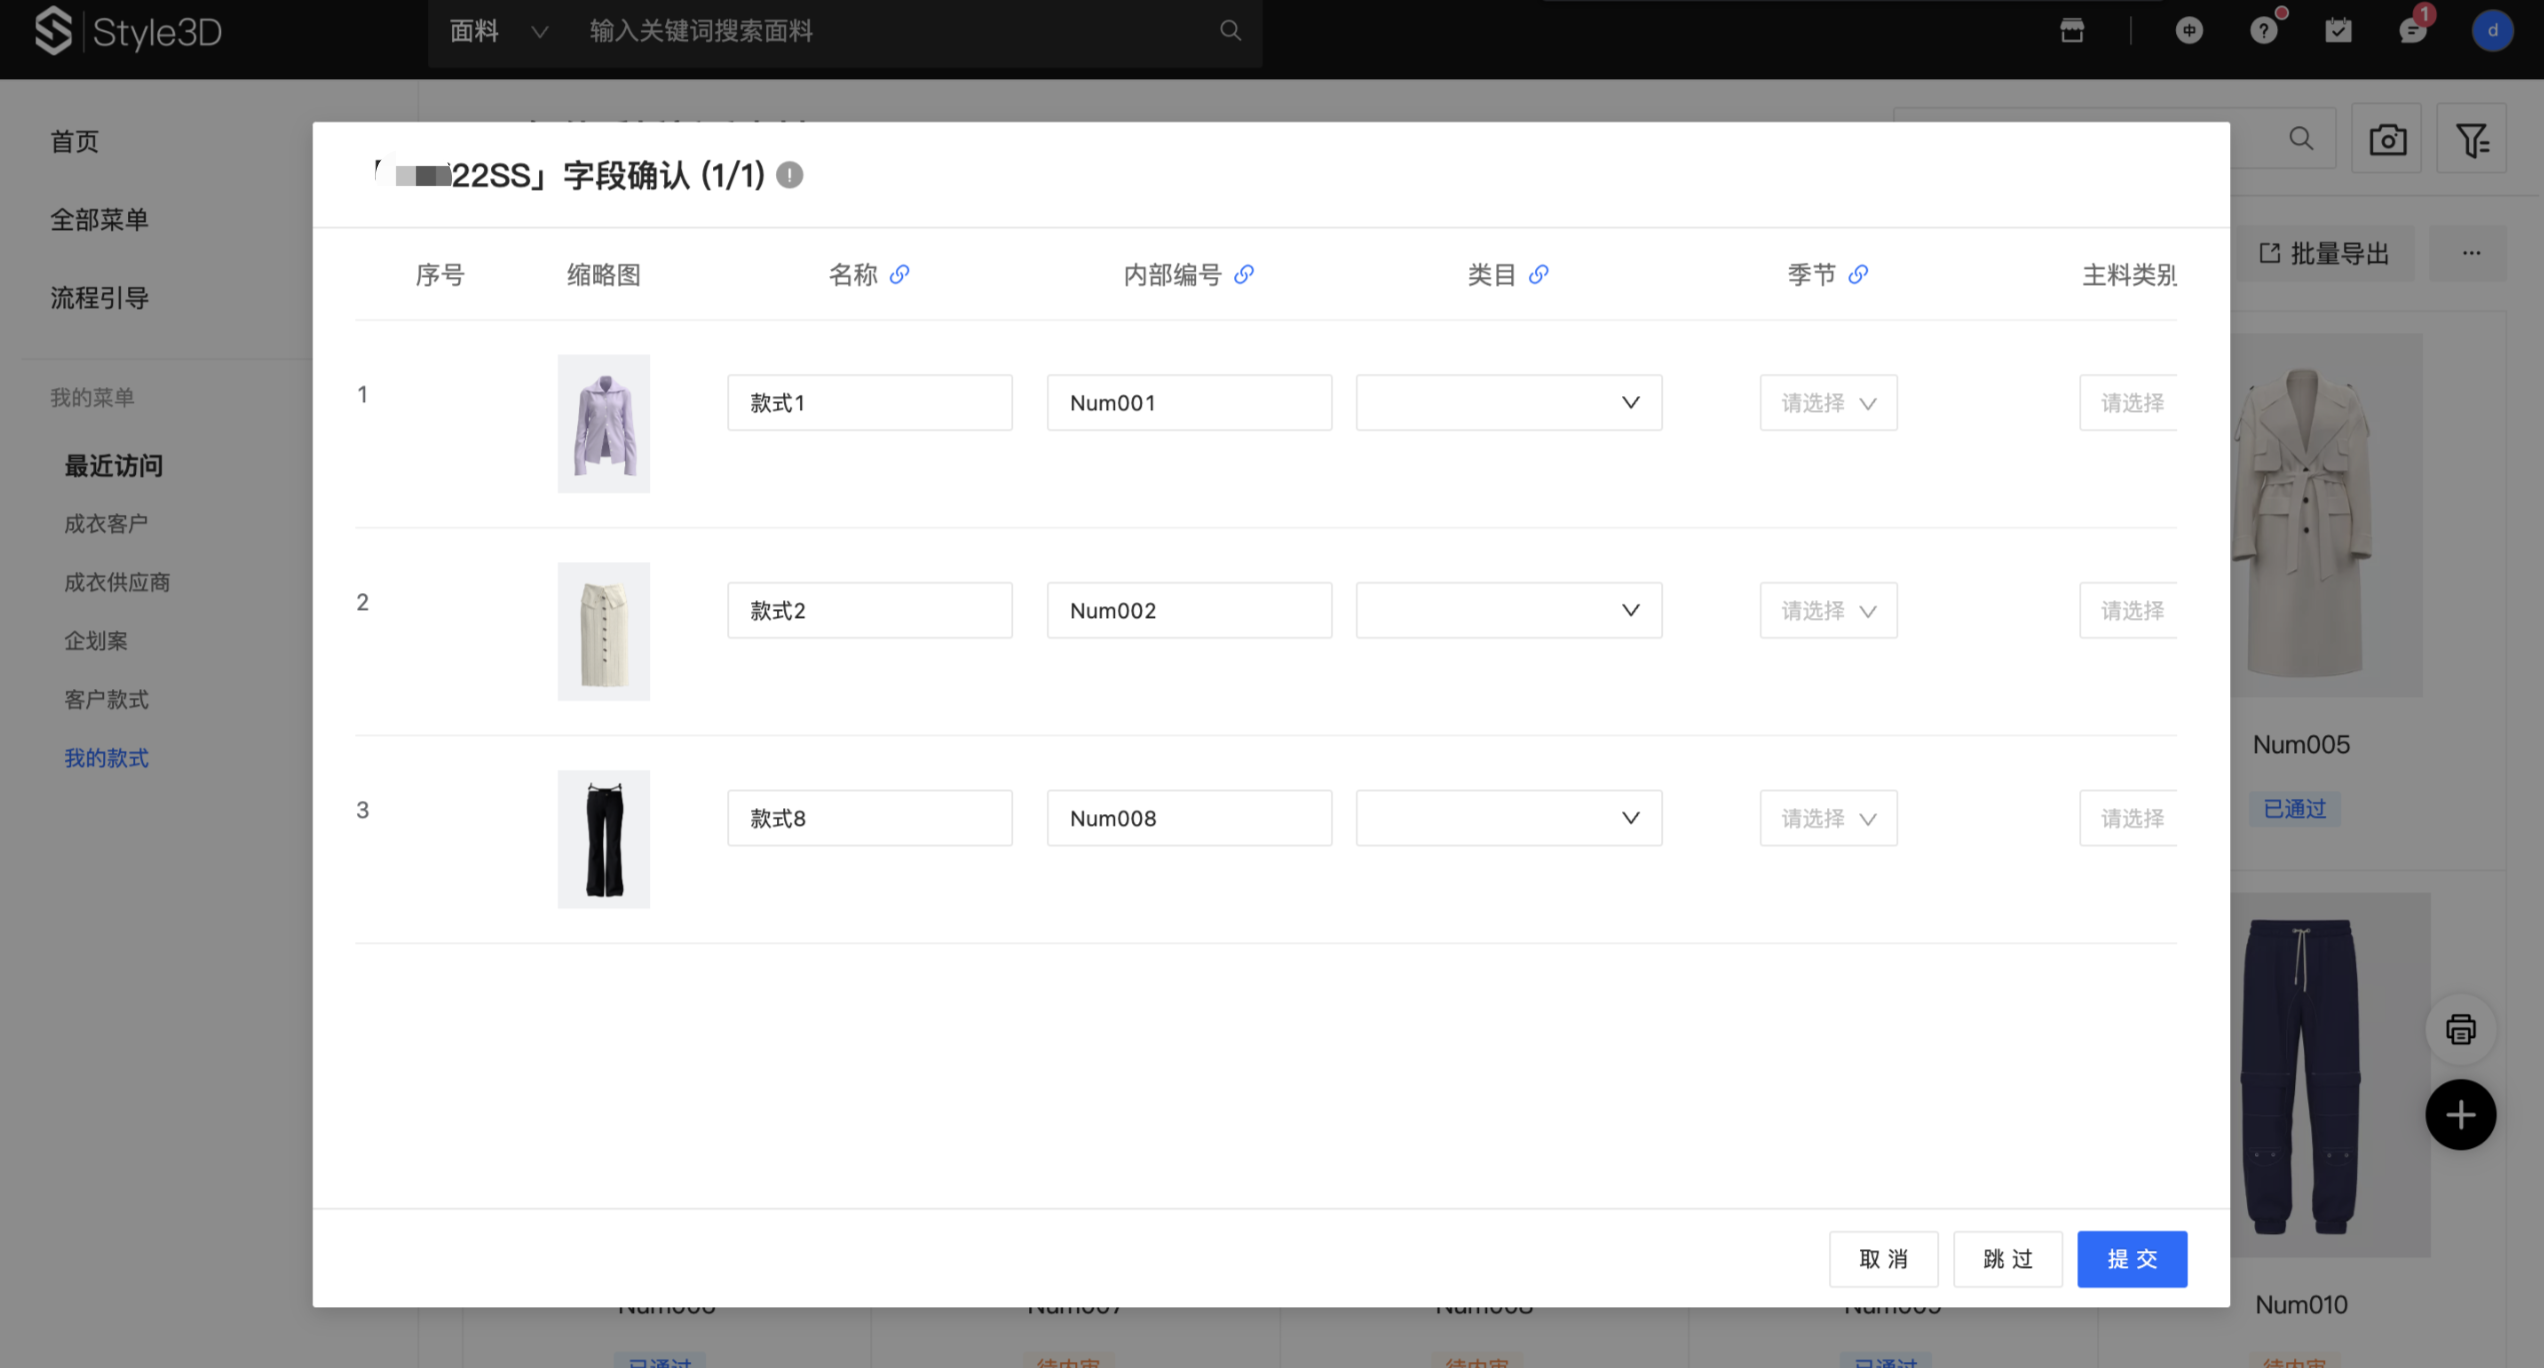Click the purple jacket thumbnail in row 1
The height and width of the screenshot is (1368, 2544).
(603, 424)
